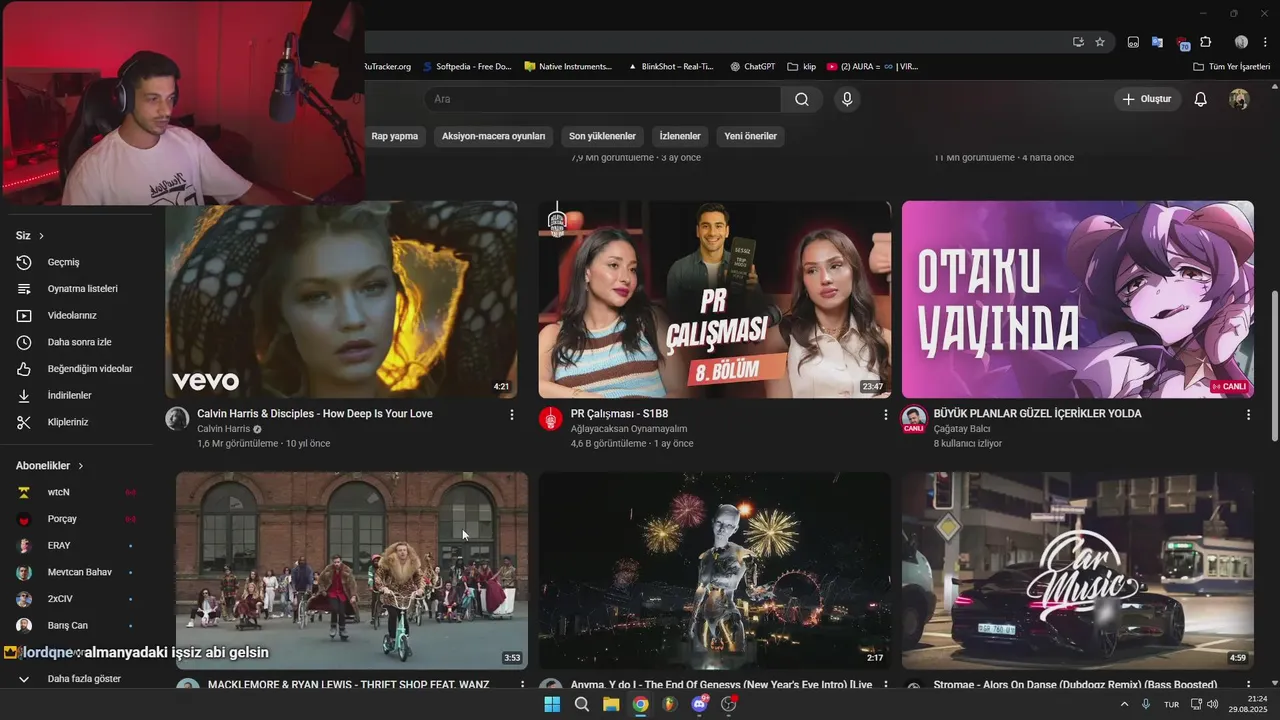Play the How Deep Is Your Love thumbnail
1280x720 pixels.
341,299
